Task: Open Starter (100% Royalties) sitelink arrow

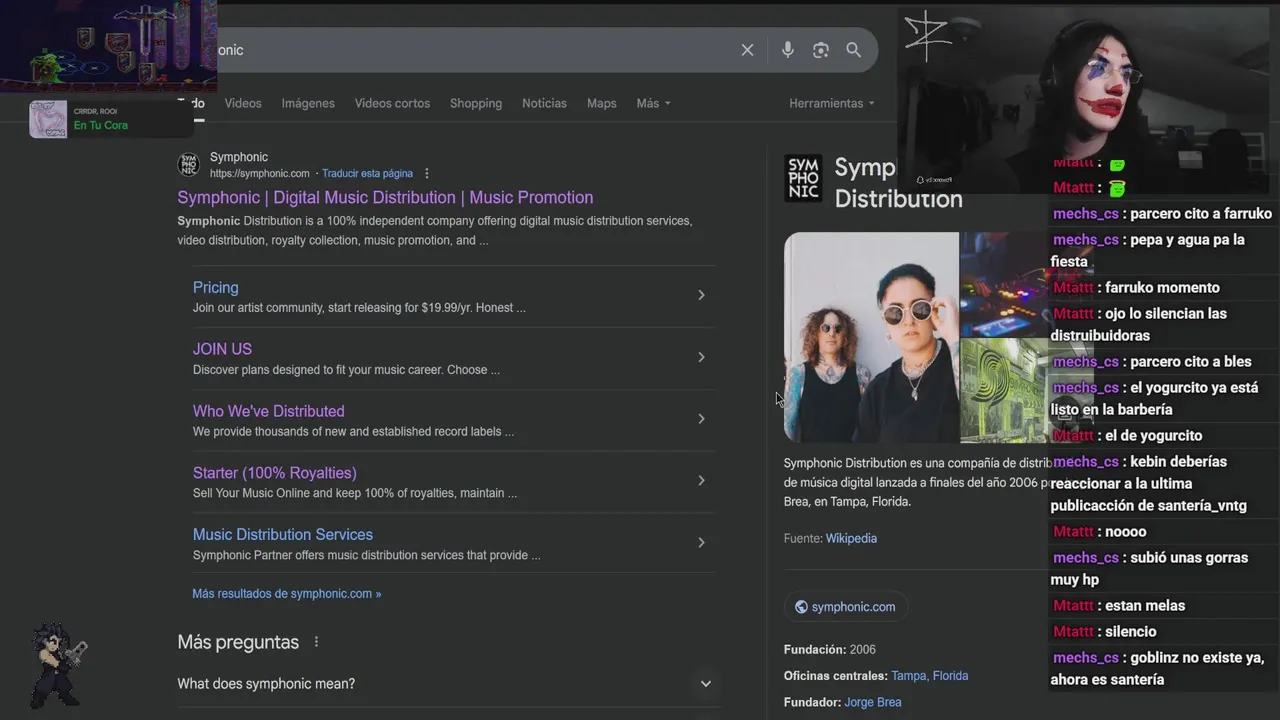Action: point(701,481)
